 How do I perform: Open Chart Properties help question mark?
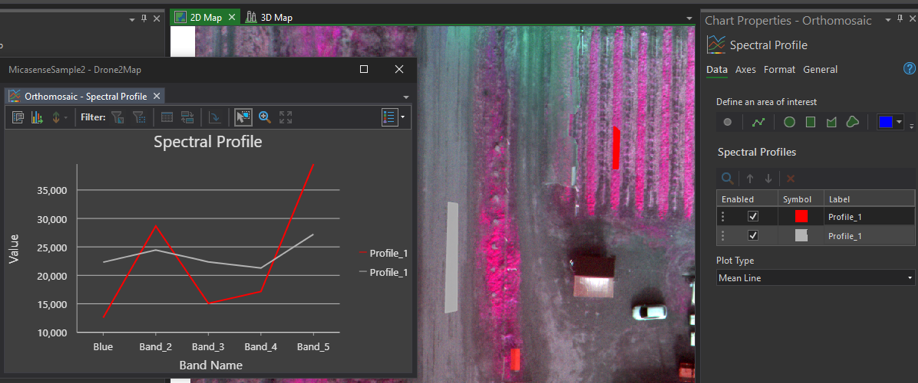coord(909,69)
